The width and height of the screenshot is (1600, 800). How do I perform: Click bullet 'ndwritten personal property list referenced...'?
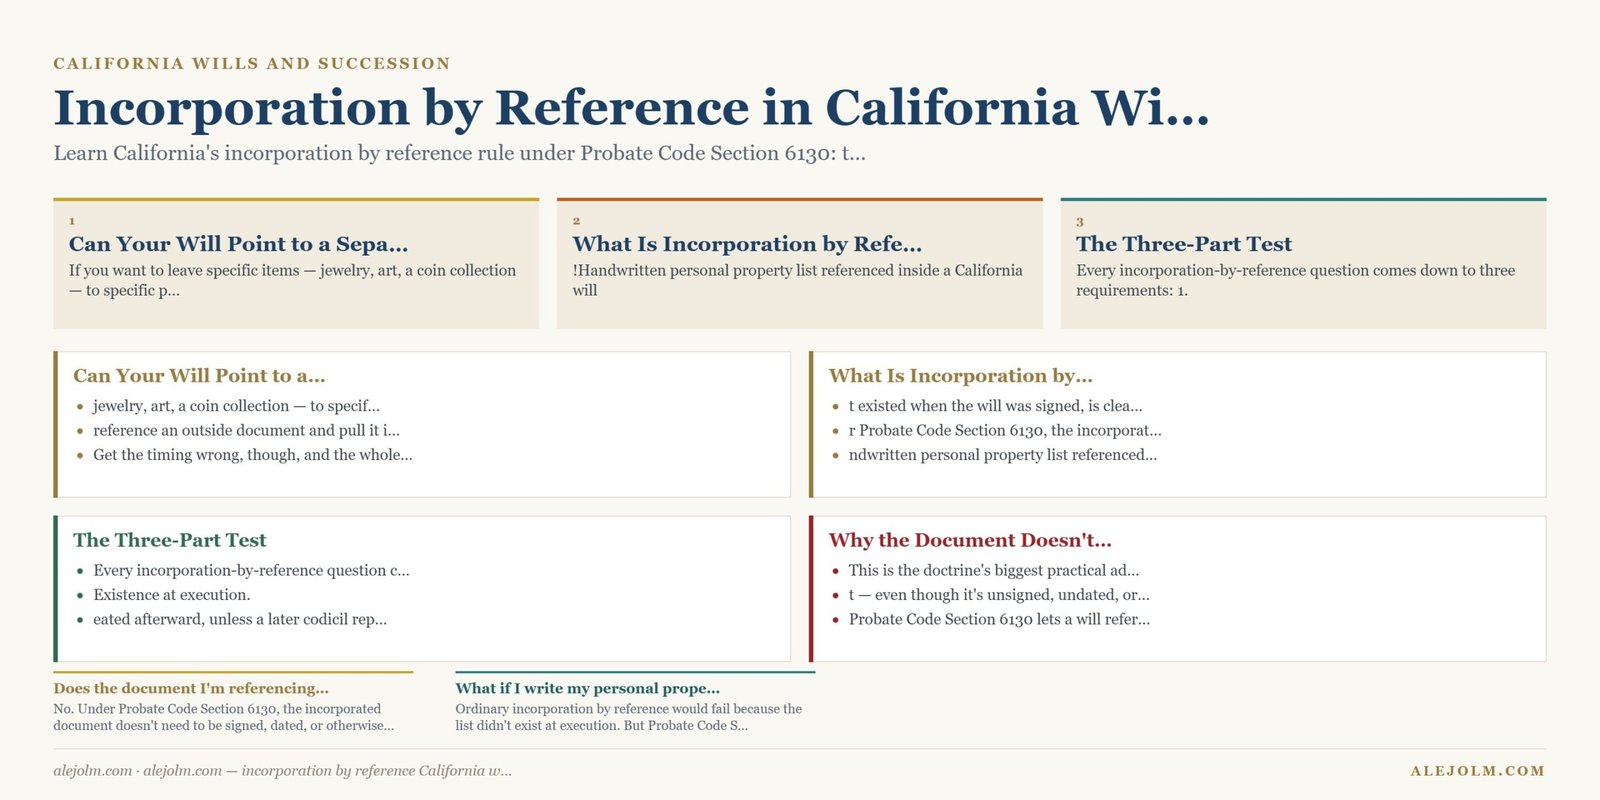pyautogui.click(x=1003, y=455)
